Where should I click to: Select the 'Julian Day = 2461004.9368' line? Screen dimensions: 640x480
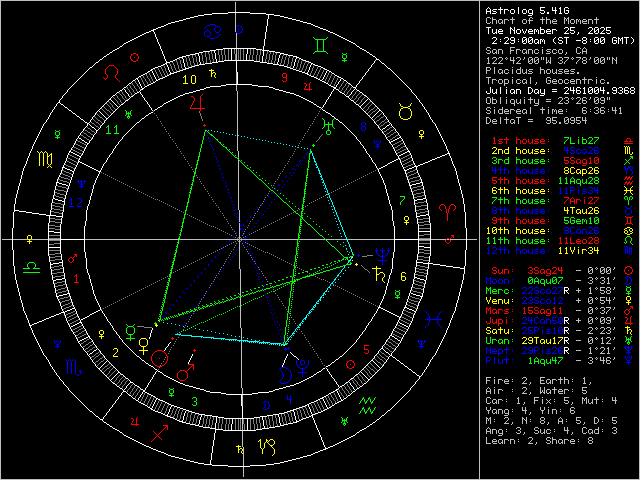pyautogui.click(x=560, y=91)
